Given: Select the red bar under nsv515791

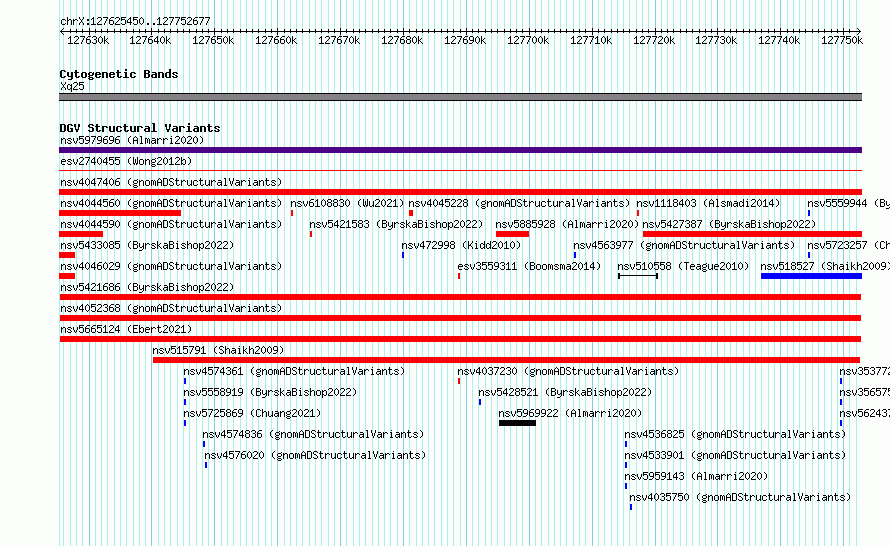Looking at the screenshot, I should pos(506,360).
